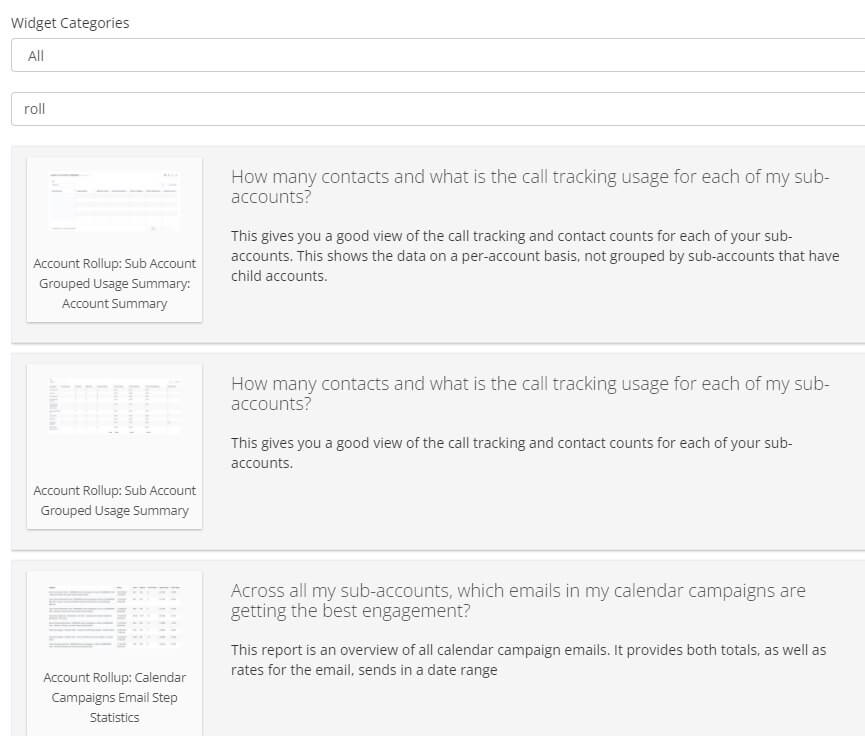Click the second widget's call tracking usage heading
865x745 pixels.
[x=530, y=394]
